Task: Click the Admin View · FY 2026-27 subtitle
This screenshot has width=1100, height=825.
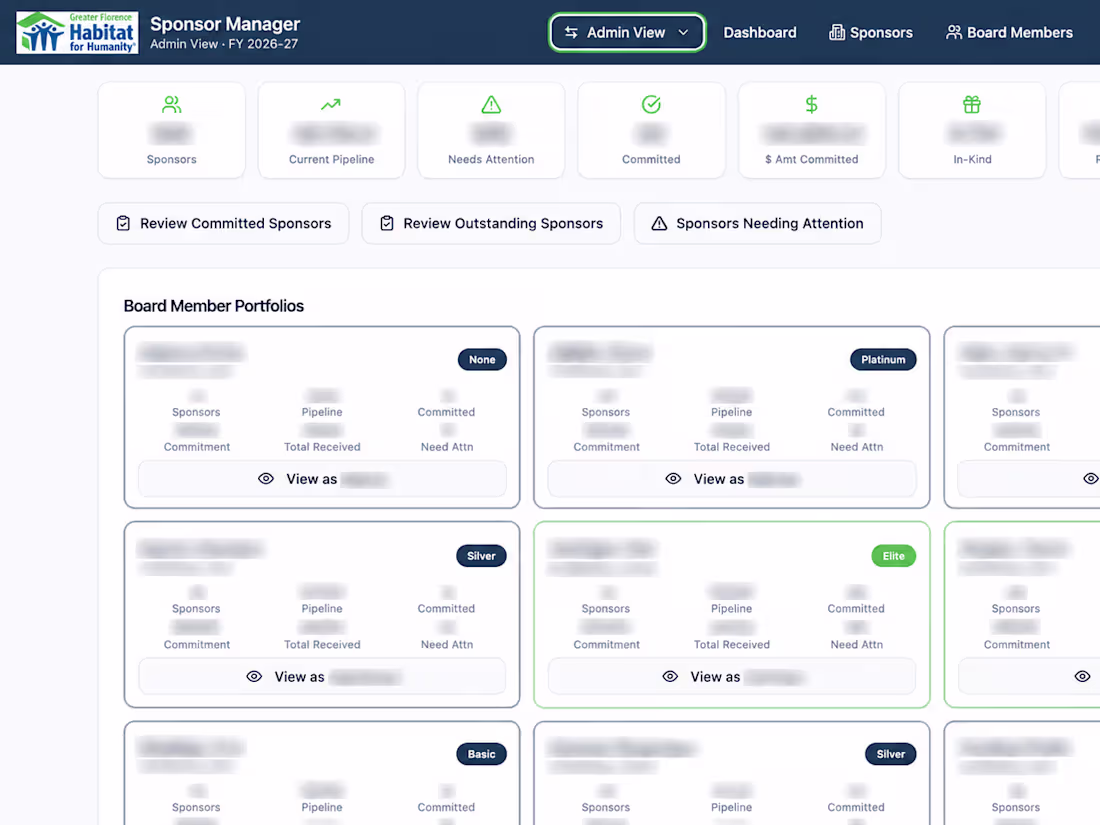Action: tap(224, 44)
